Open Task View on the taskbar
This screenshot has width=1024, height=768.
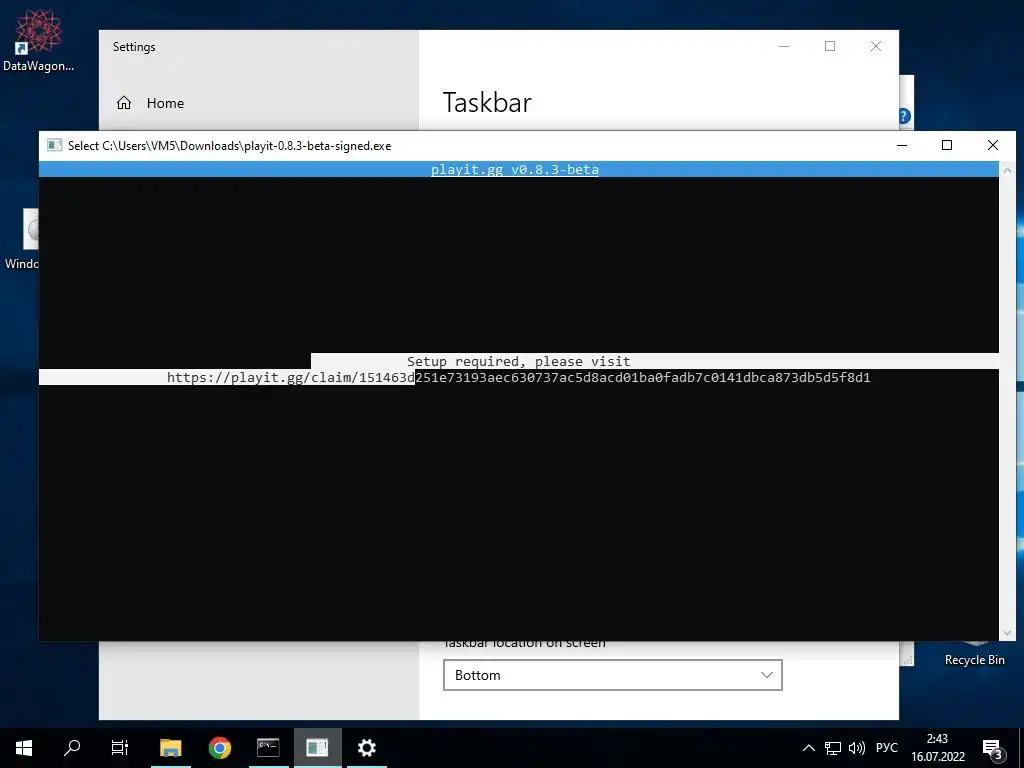pos(120,748)
